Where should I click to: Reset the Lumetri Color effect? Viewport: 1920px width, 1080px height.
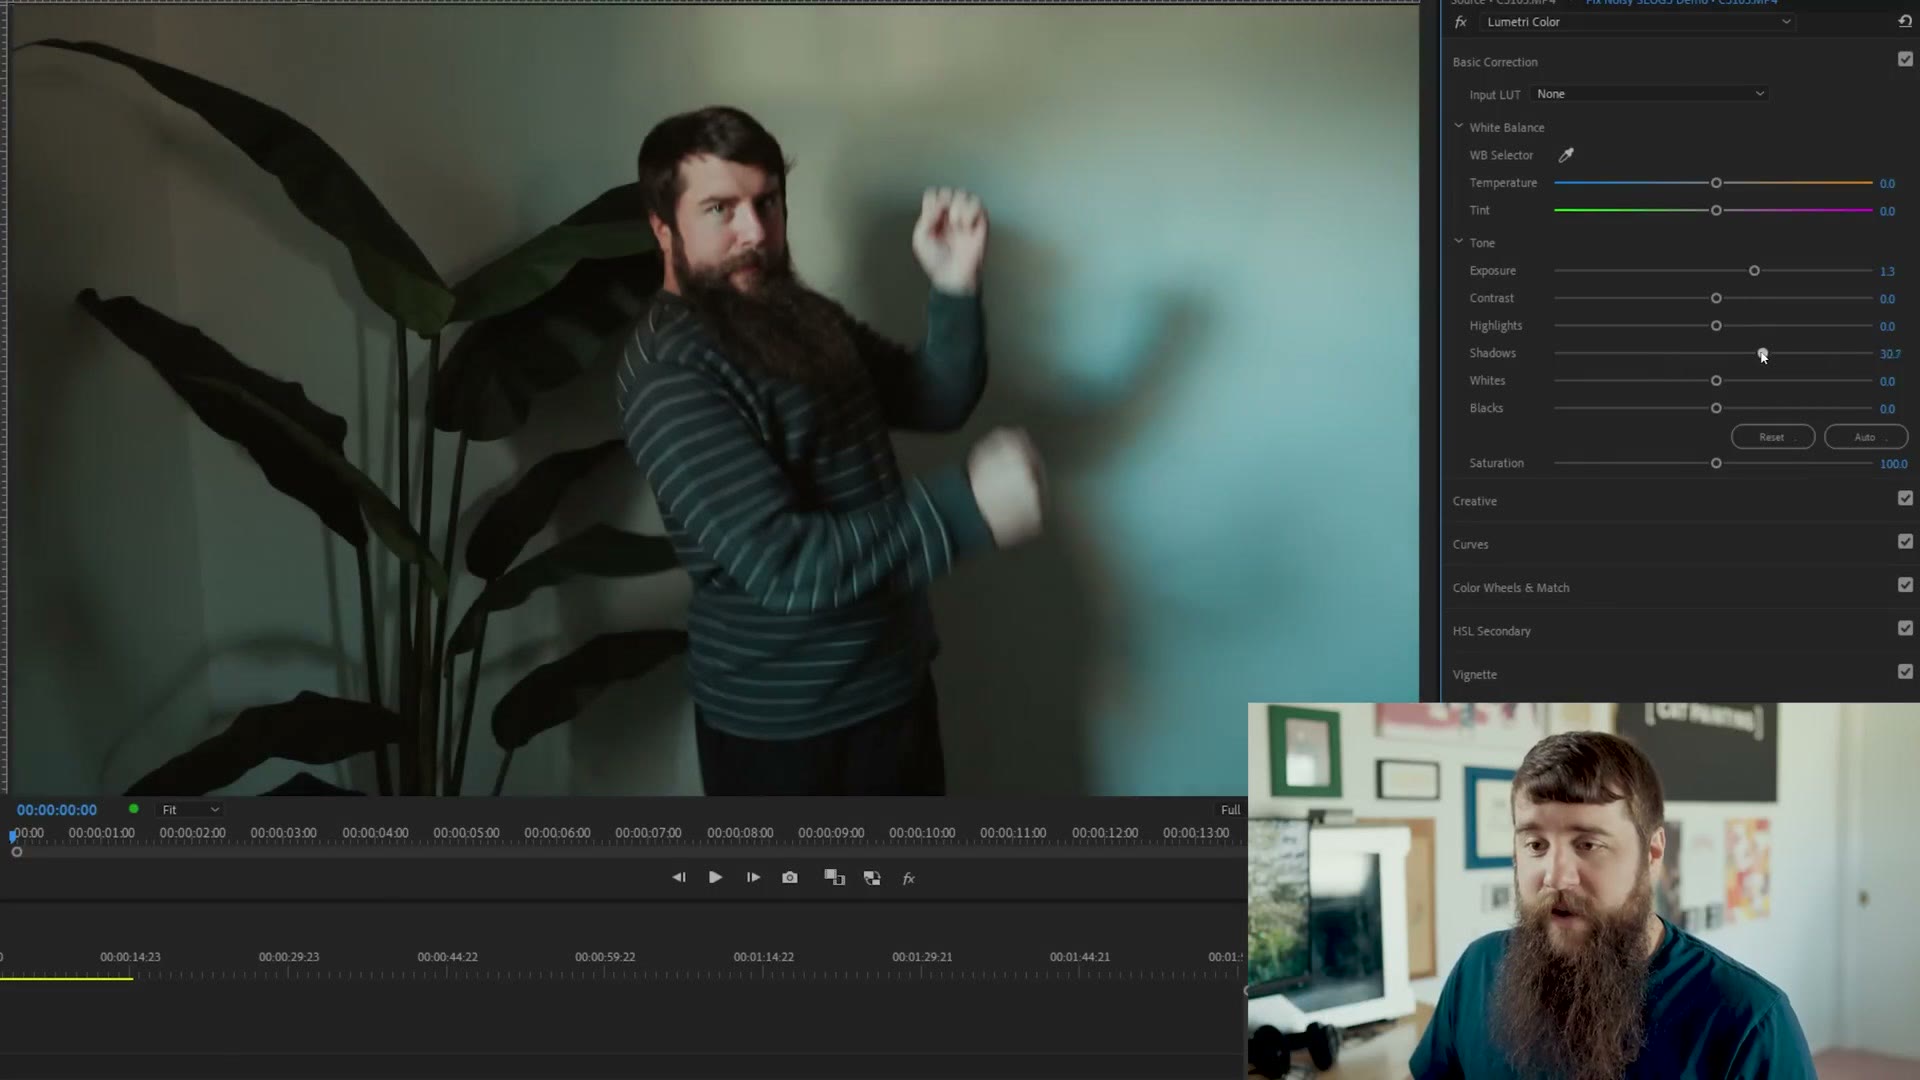(1904, 21)
